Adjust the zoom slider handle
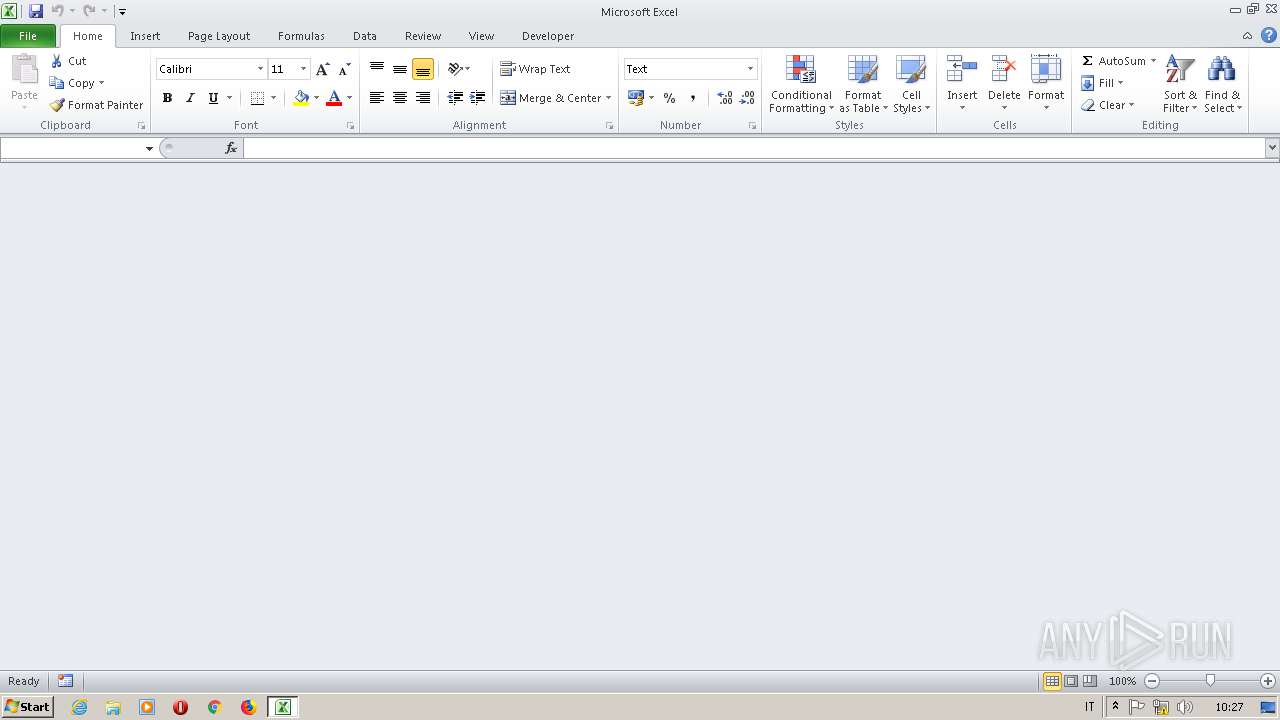This screenshot has height=720, width=1280. pyautogui.click(x=1210, y=681)
